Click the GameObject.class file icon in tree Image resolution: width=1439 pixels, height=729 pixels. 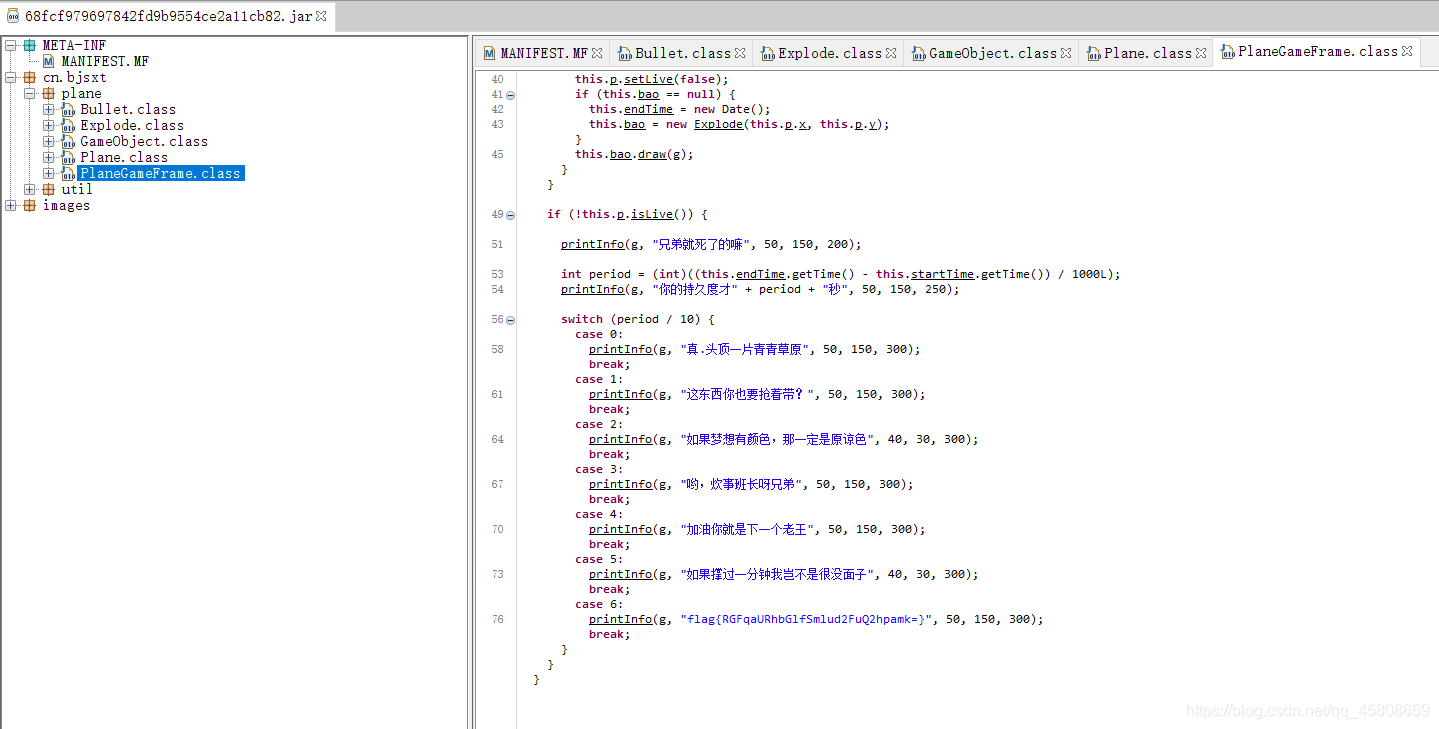(x=67, y=141)
